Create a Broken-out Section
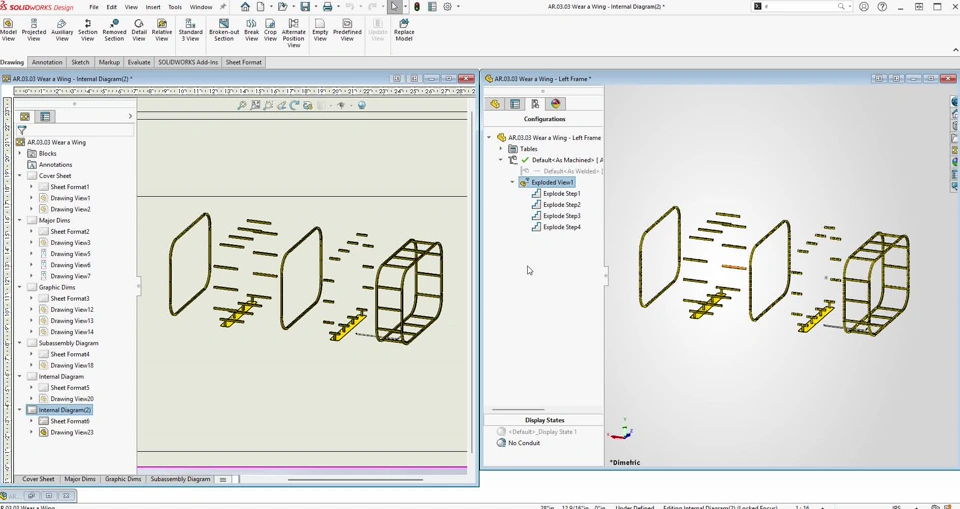The height and width of the screenshot is (509, 960). tap(224, 29)
